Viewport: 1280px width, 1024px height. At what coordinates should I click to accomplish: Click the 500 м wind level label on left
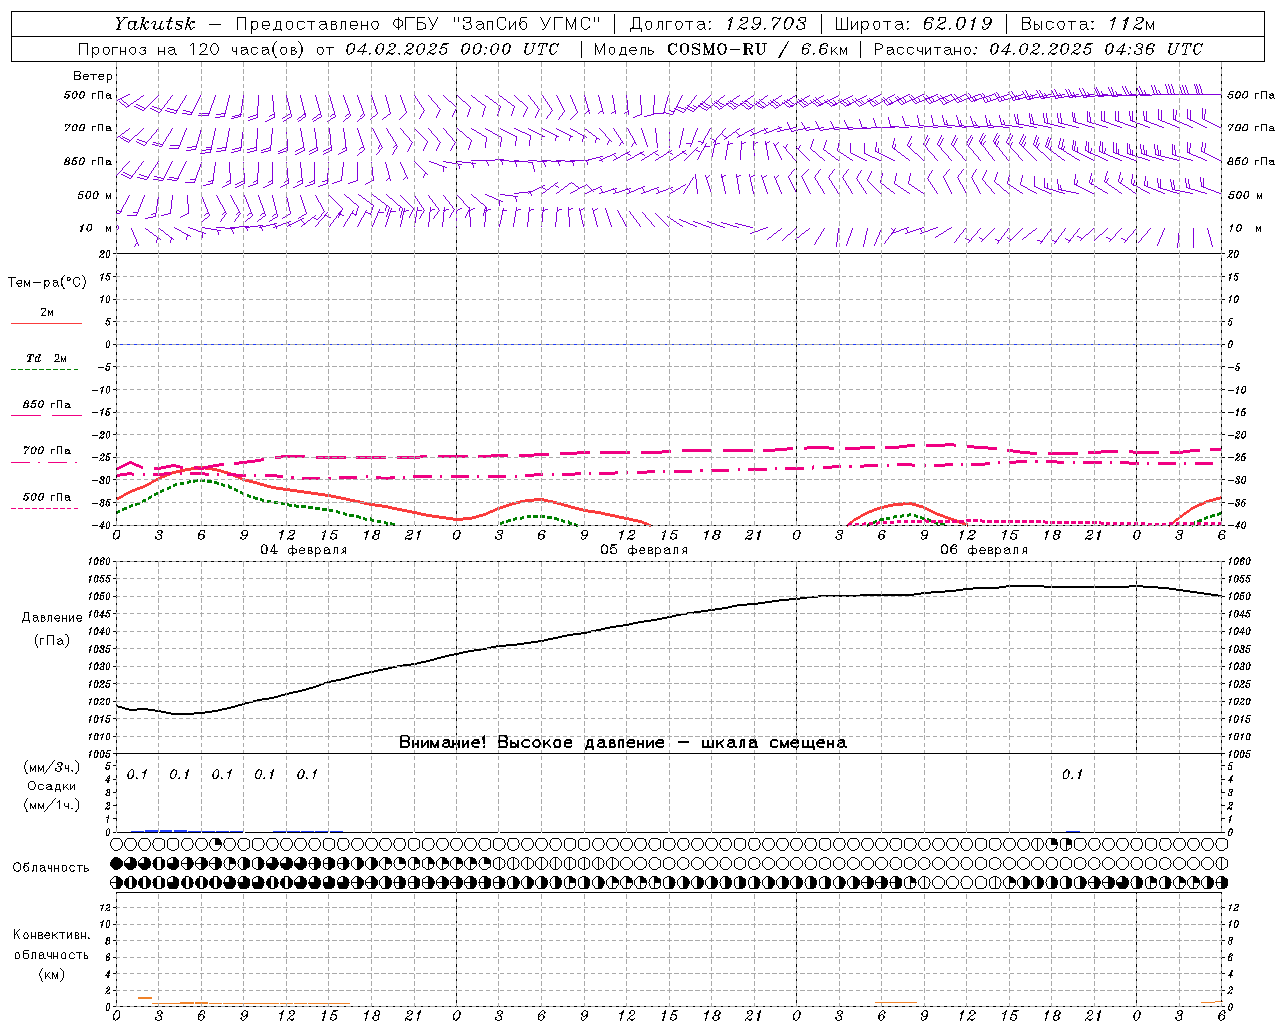tap(95, 195)
